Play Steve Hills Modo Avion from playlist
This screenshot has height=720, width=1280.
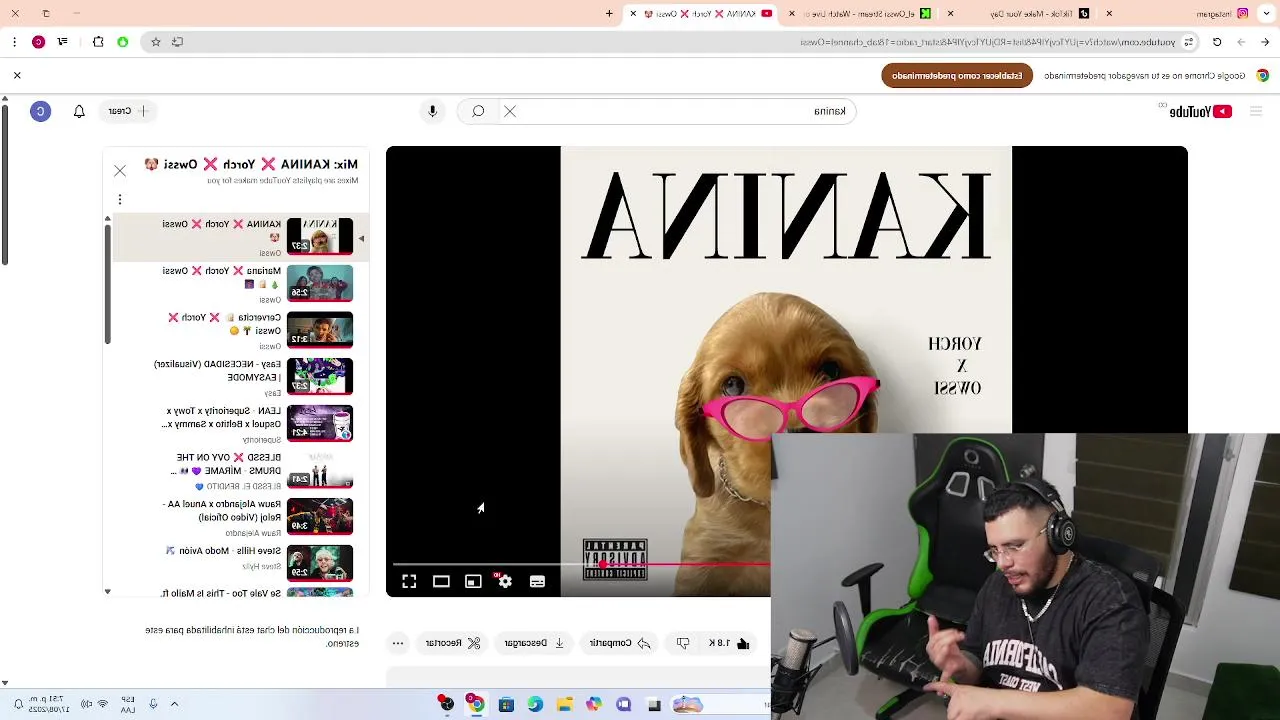tap(240, 564)
